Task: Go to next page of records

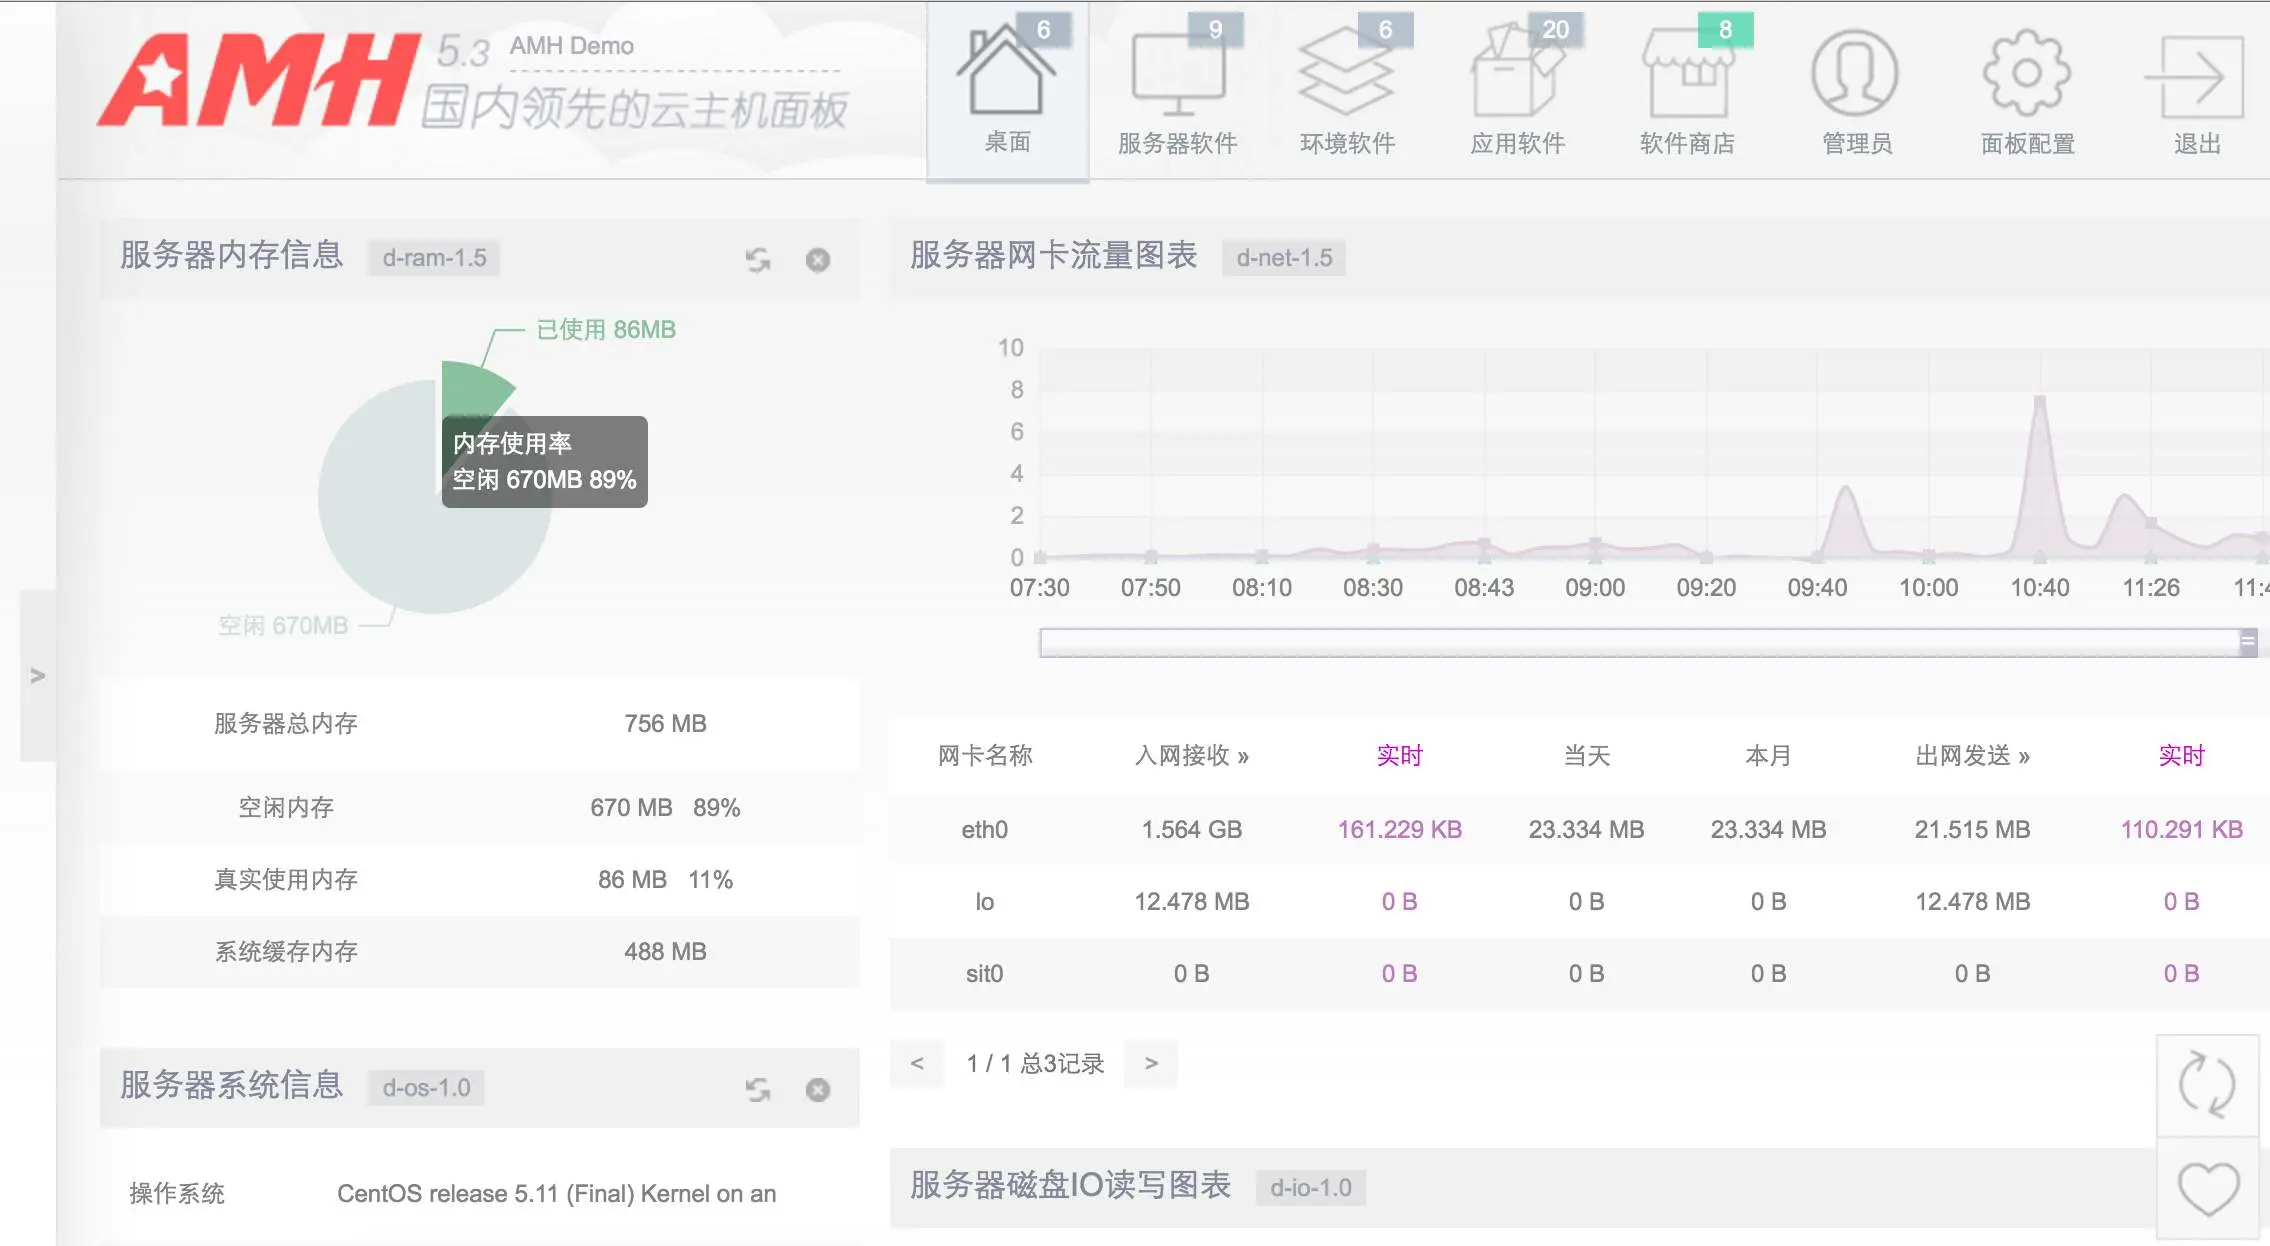Action: (x=1151, y=1063)
